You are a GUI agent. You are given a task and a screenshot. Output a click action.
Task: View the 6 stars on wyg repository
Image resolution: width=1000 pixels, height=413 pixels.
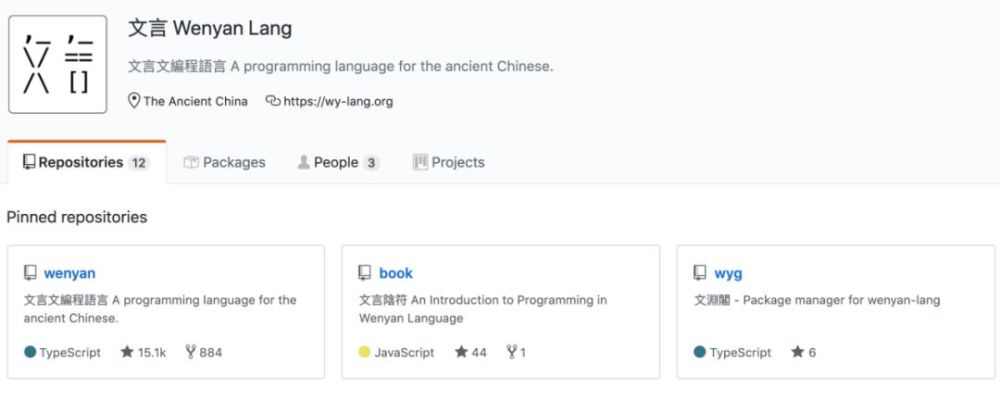point(804,352)
